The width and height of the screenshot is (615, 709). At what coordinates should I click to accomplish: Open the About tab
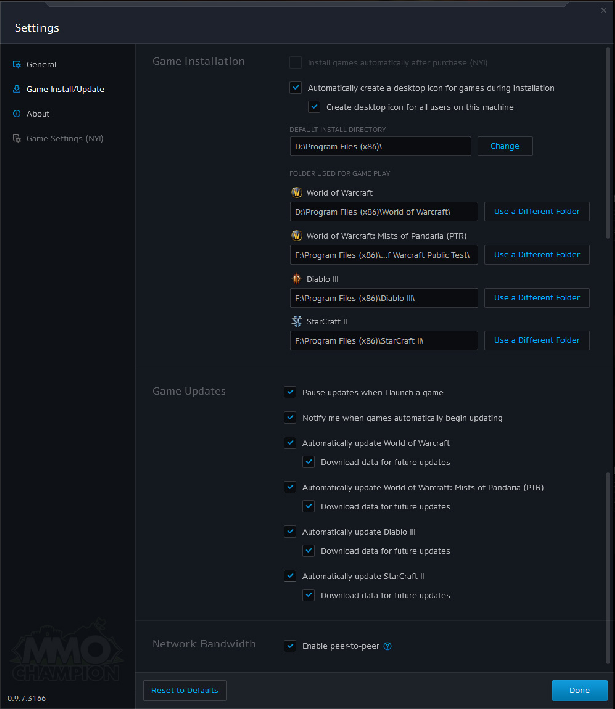coord(38,114)
